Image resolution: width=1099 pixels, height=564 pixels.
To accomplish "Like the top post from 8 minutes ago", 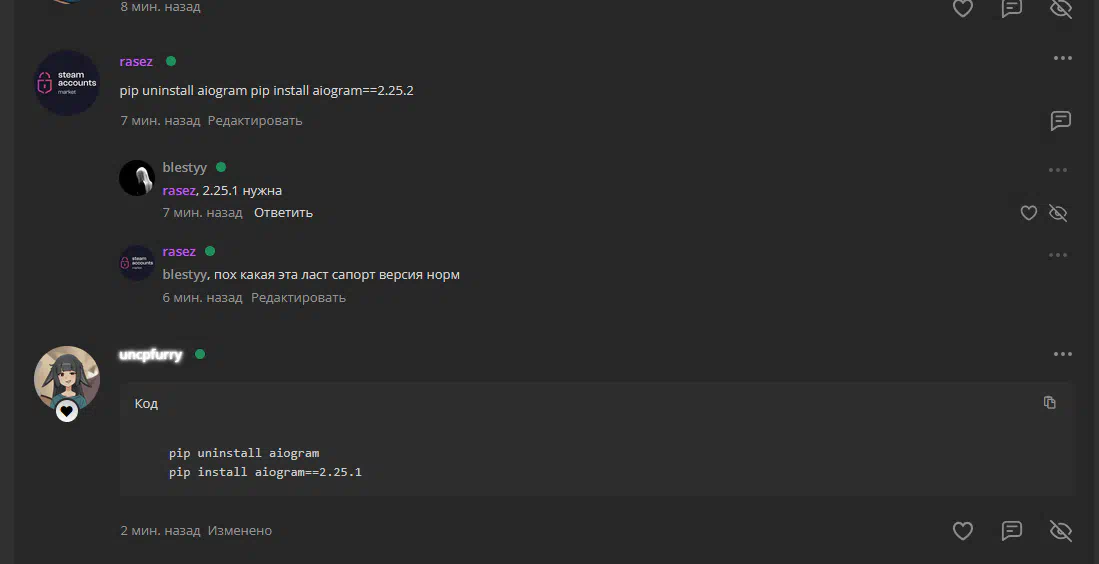I will 963,8.
